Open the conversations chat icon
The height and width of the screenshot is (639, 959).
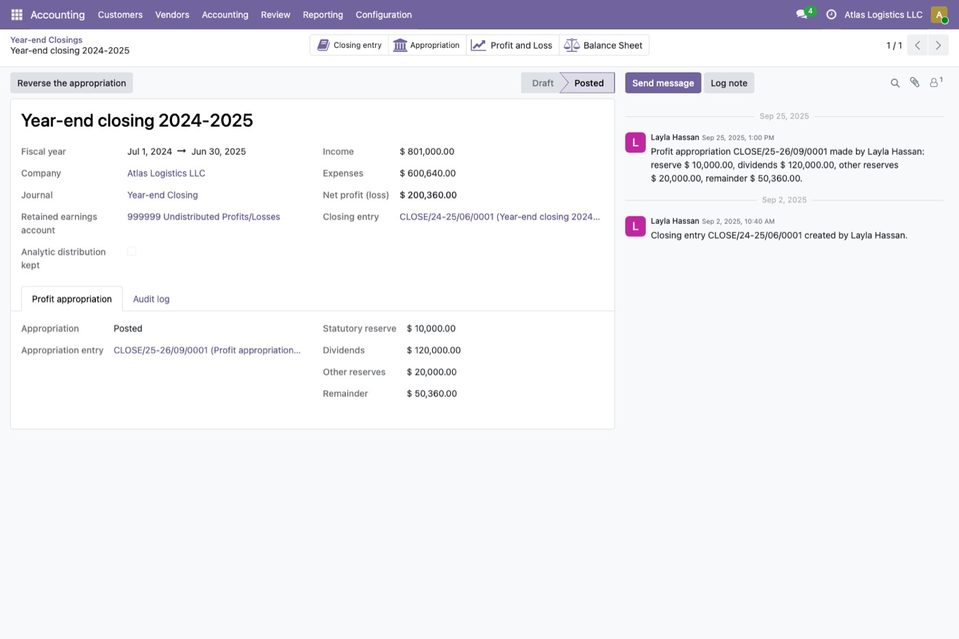802,14
